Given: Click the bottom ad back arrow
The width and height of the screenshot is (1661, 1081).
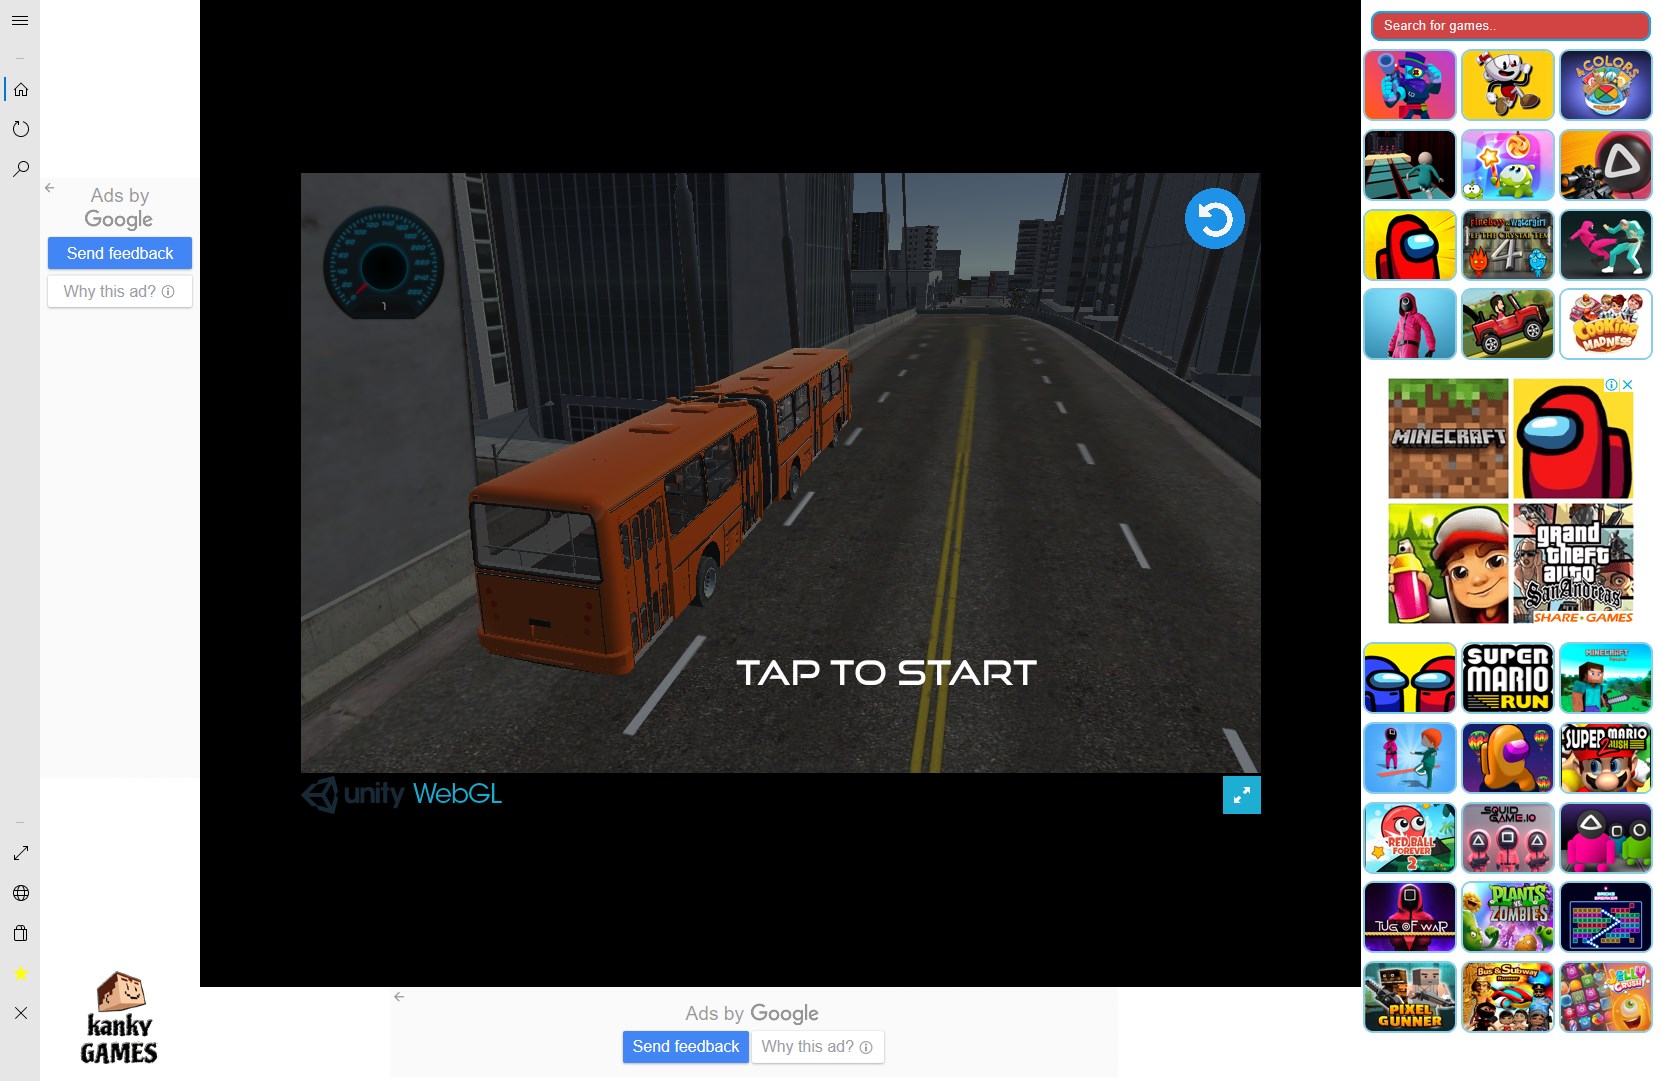Looking at the screenshot, I should 399,997.
